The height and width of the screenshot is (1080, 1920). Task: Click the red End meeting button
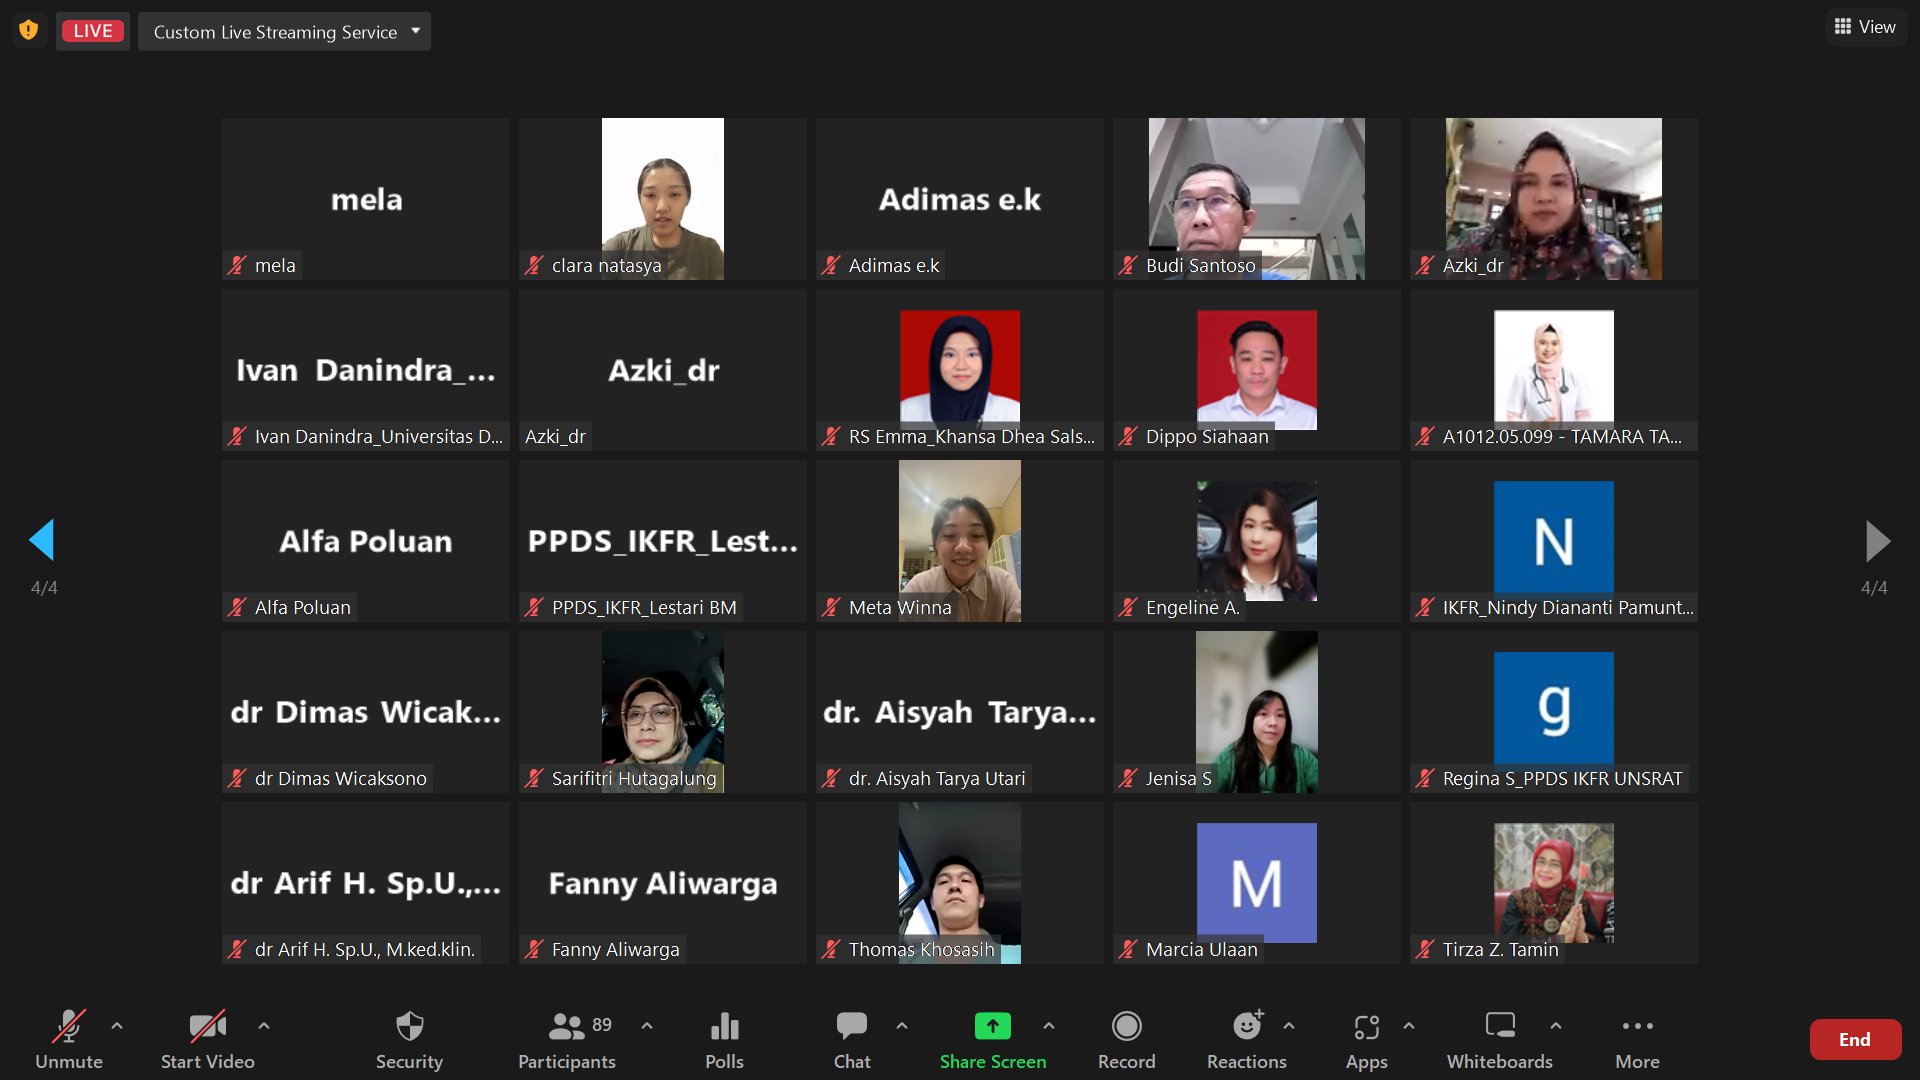[1855, 1040]
